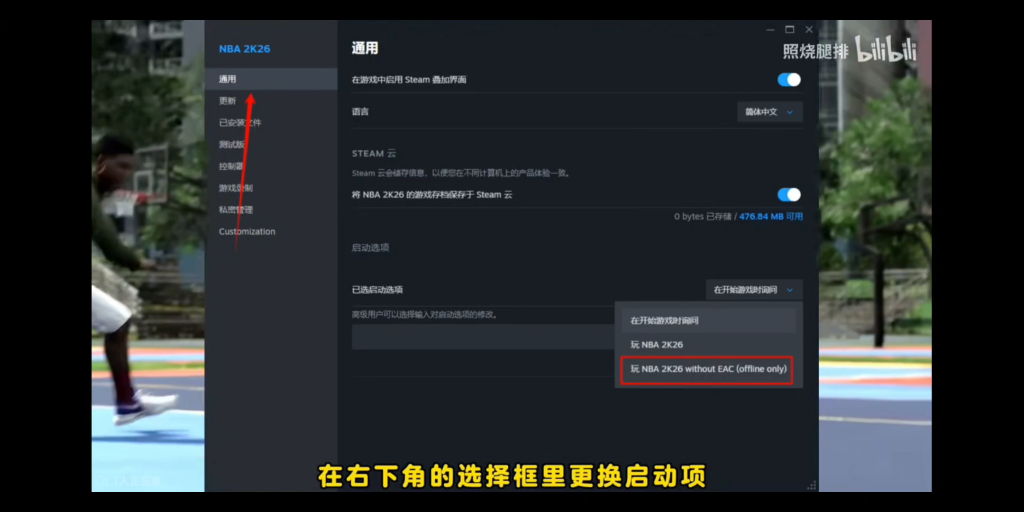Click the window resize grip icon
The width and height of the screenshot is (1024, 512).
click(812, 485)
